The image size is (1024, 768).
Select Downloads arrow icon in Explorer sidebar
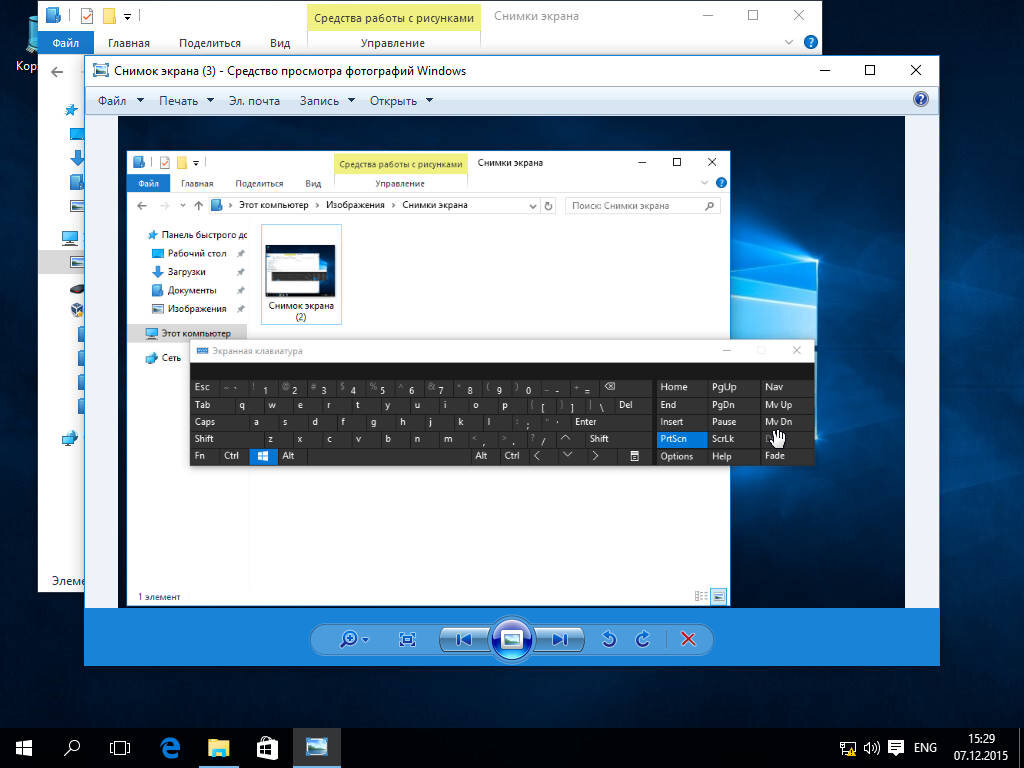click(x=76, y=158)
